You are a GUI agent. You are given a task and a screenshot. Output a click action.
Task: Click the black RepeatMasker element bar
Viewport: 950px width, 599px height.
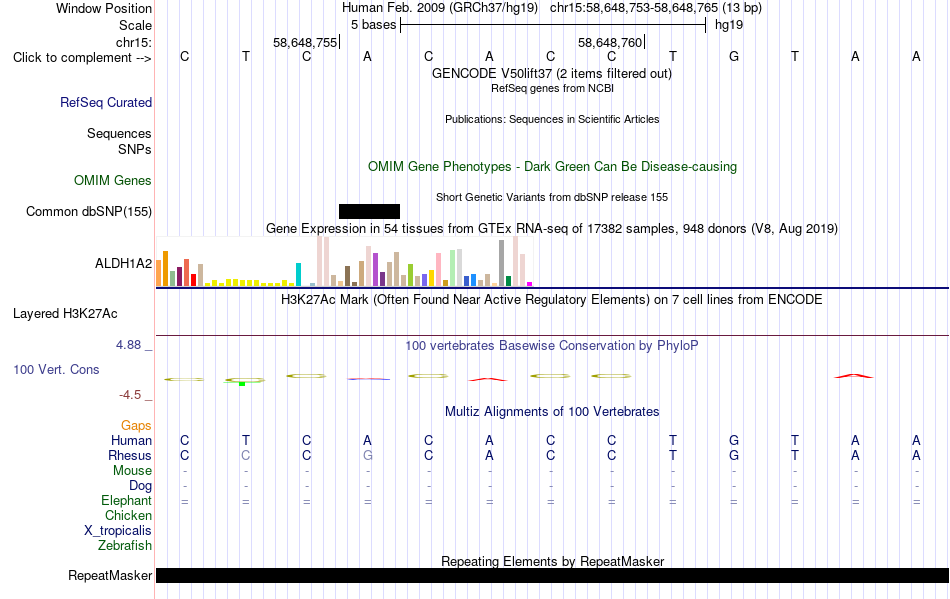point(552,575)
